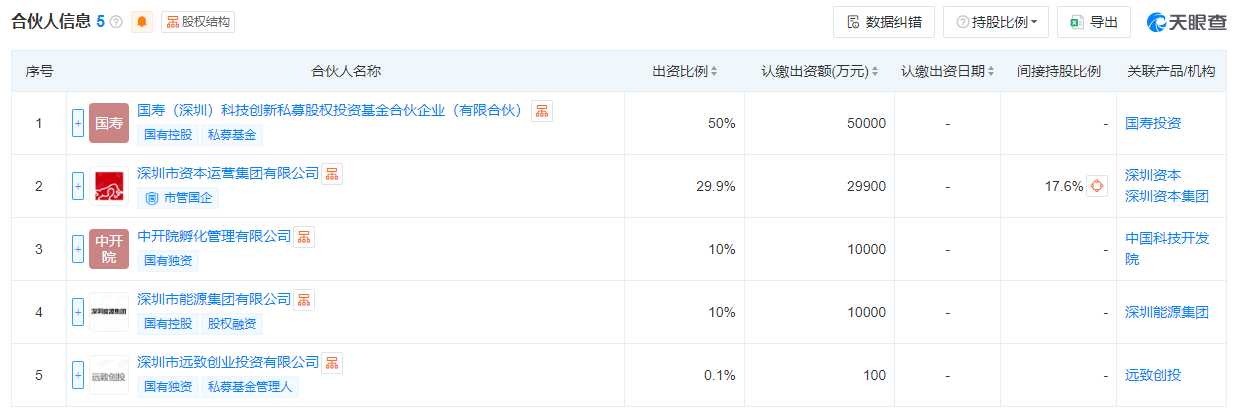Open the 国寿投资 related institution link

pyautogui.click(x=1153, y=123)
